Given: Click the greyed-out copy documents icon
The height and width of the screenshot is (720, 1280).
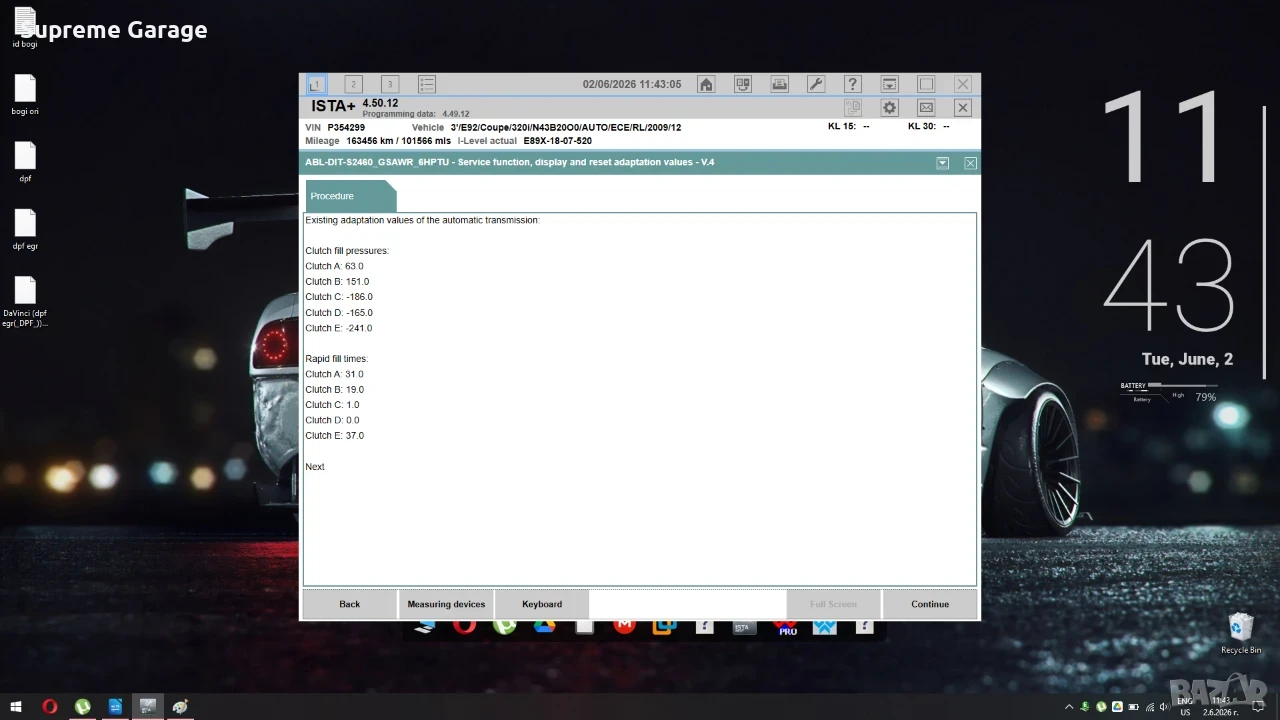Looking at the screenshot, I should click(853, 107).
